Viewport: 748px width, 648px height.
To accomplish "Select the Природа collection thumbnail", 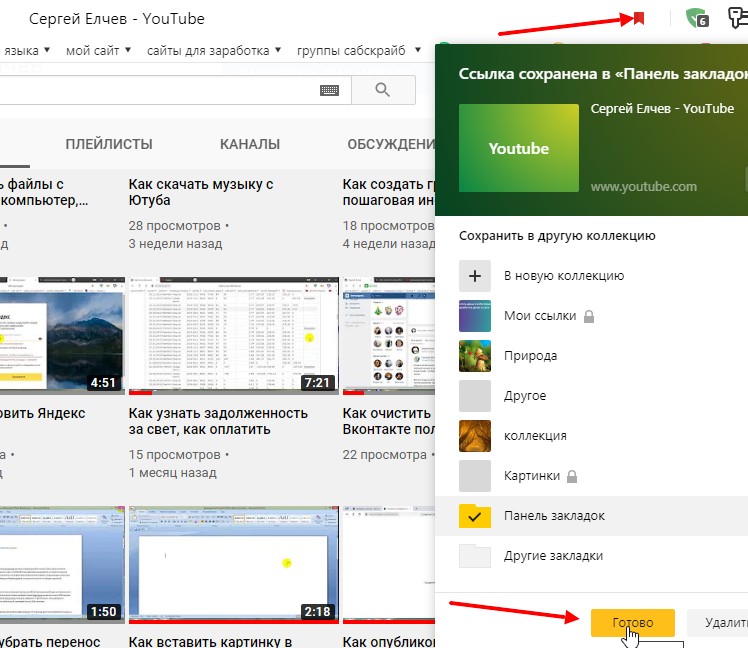I will click(475, 356).
